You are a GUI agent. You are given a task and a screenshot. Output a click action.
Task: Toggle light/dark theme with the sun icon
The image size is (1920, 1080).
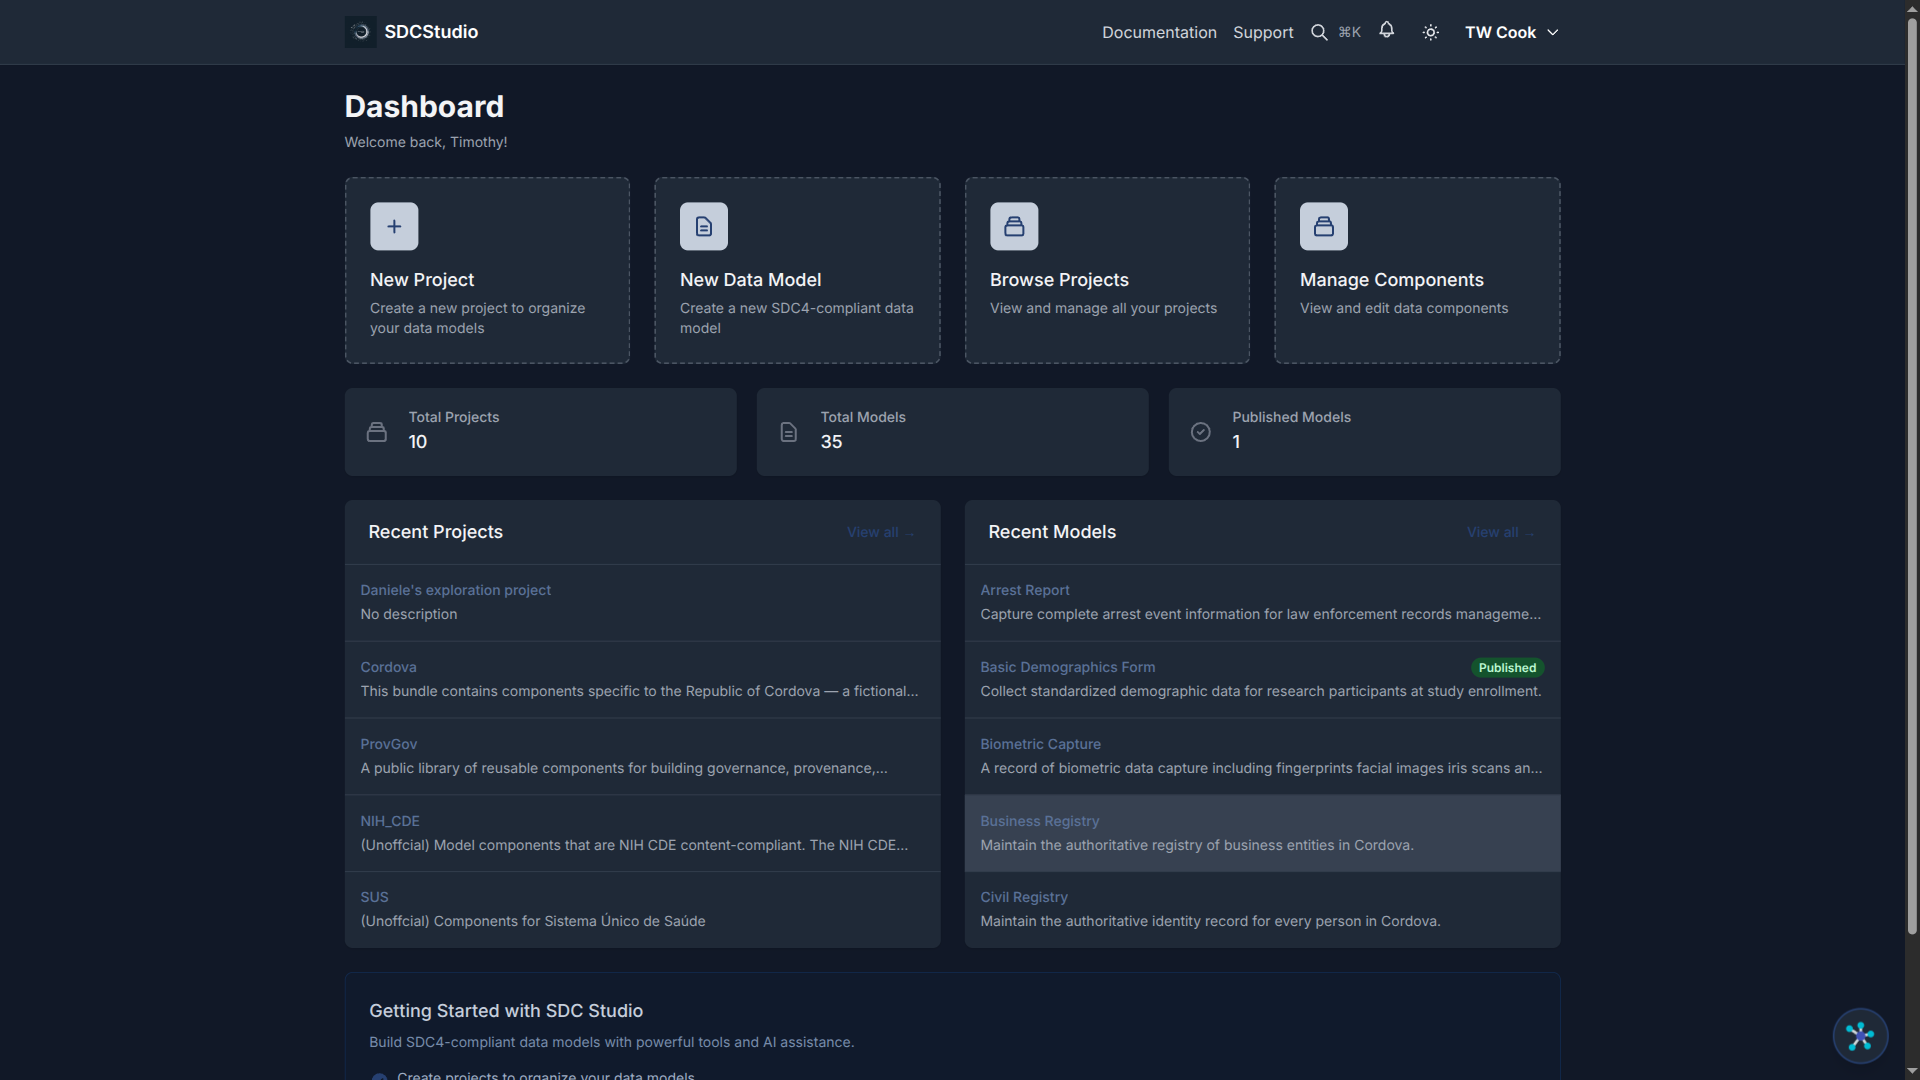[1429, 31]
